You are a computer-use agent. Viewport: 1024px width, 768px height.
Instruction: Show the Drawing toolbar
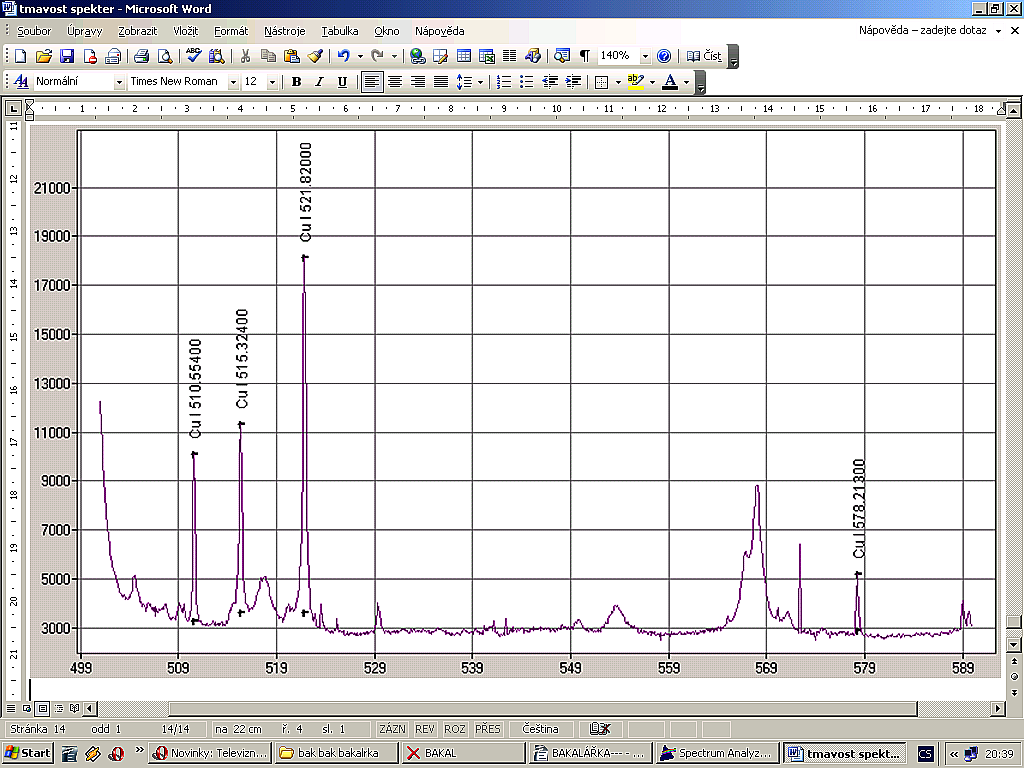[x=533, y=56]
